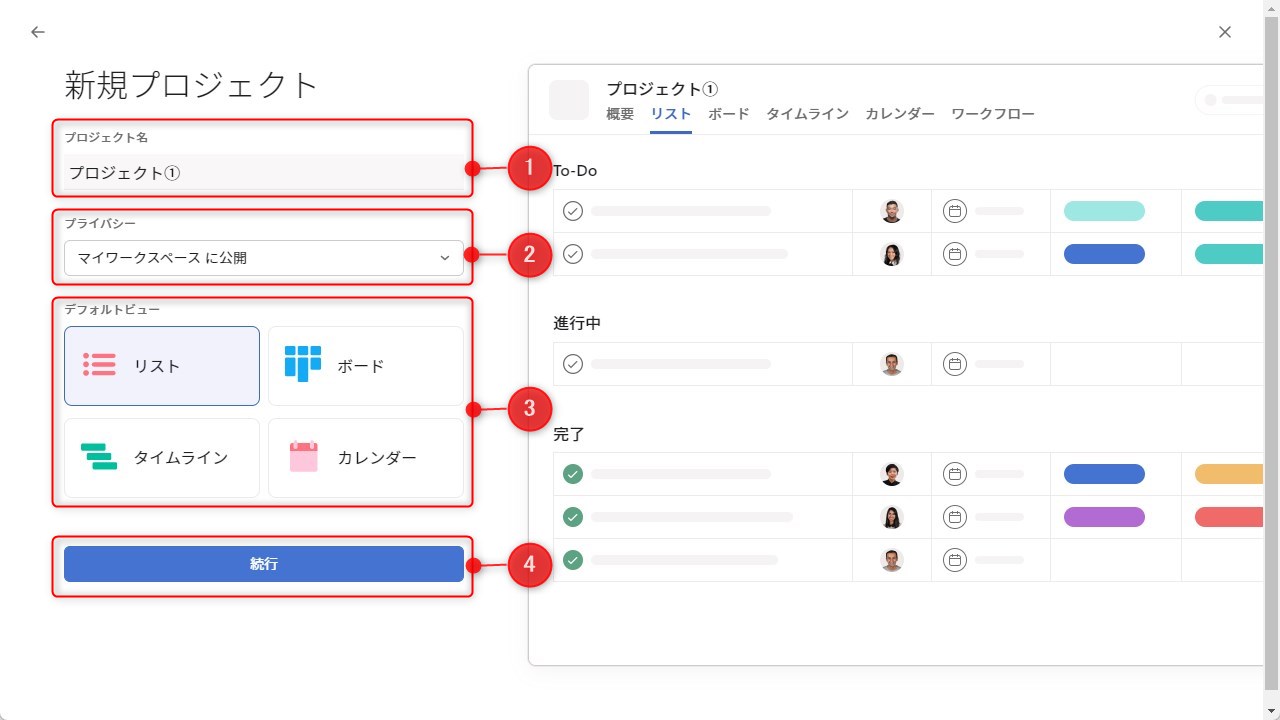The image size is (1280, 720).
Task: Select the カレンダー view icon
Action: tap(303, 457)
